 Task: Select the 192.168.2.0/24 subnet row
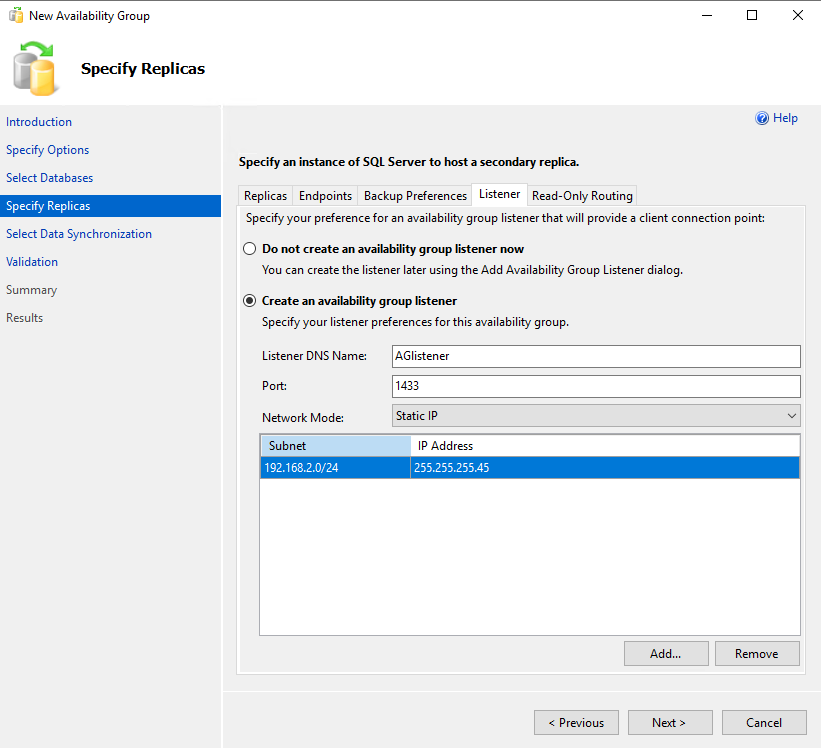(x=335, y=467)
